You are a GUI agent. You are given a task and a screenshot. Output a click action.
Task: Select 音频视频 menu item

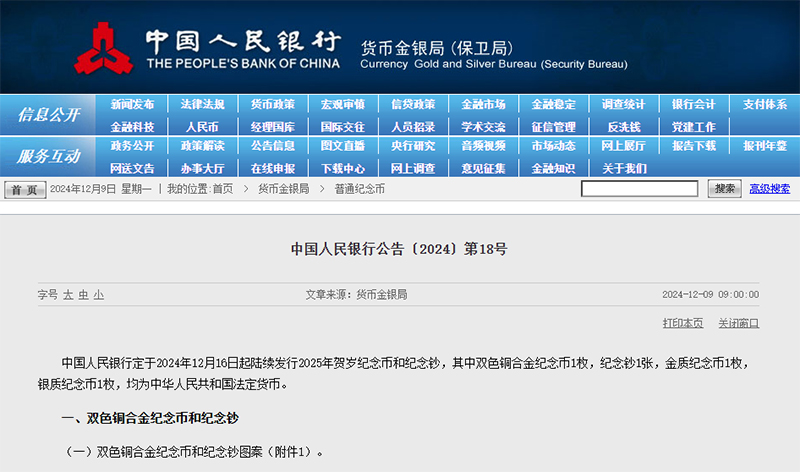483,145
